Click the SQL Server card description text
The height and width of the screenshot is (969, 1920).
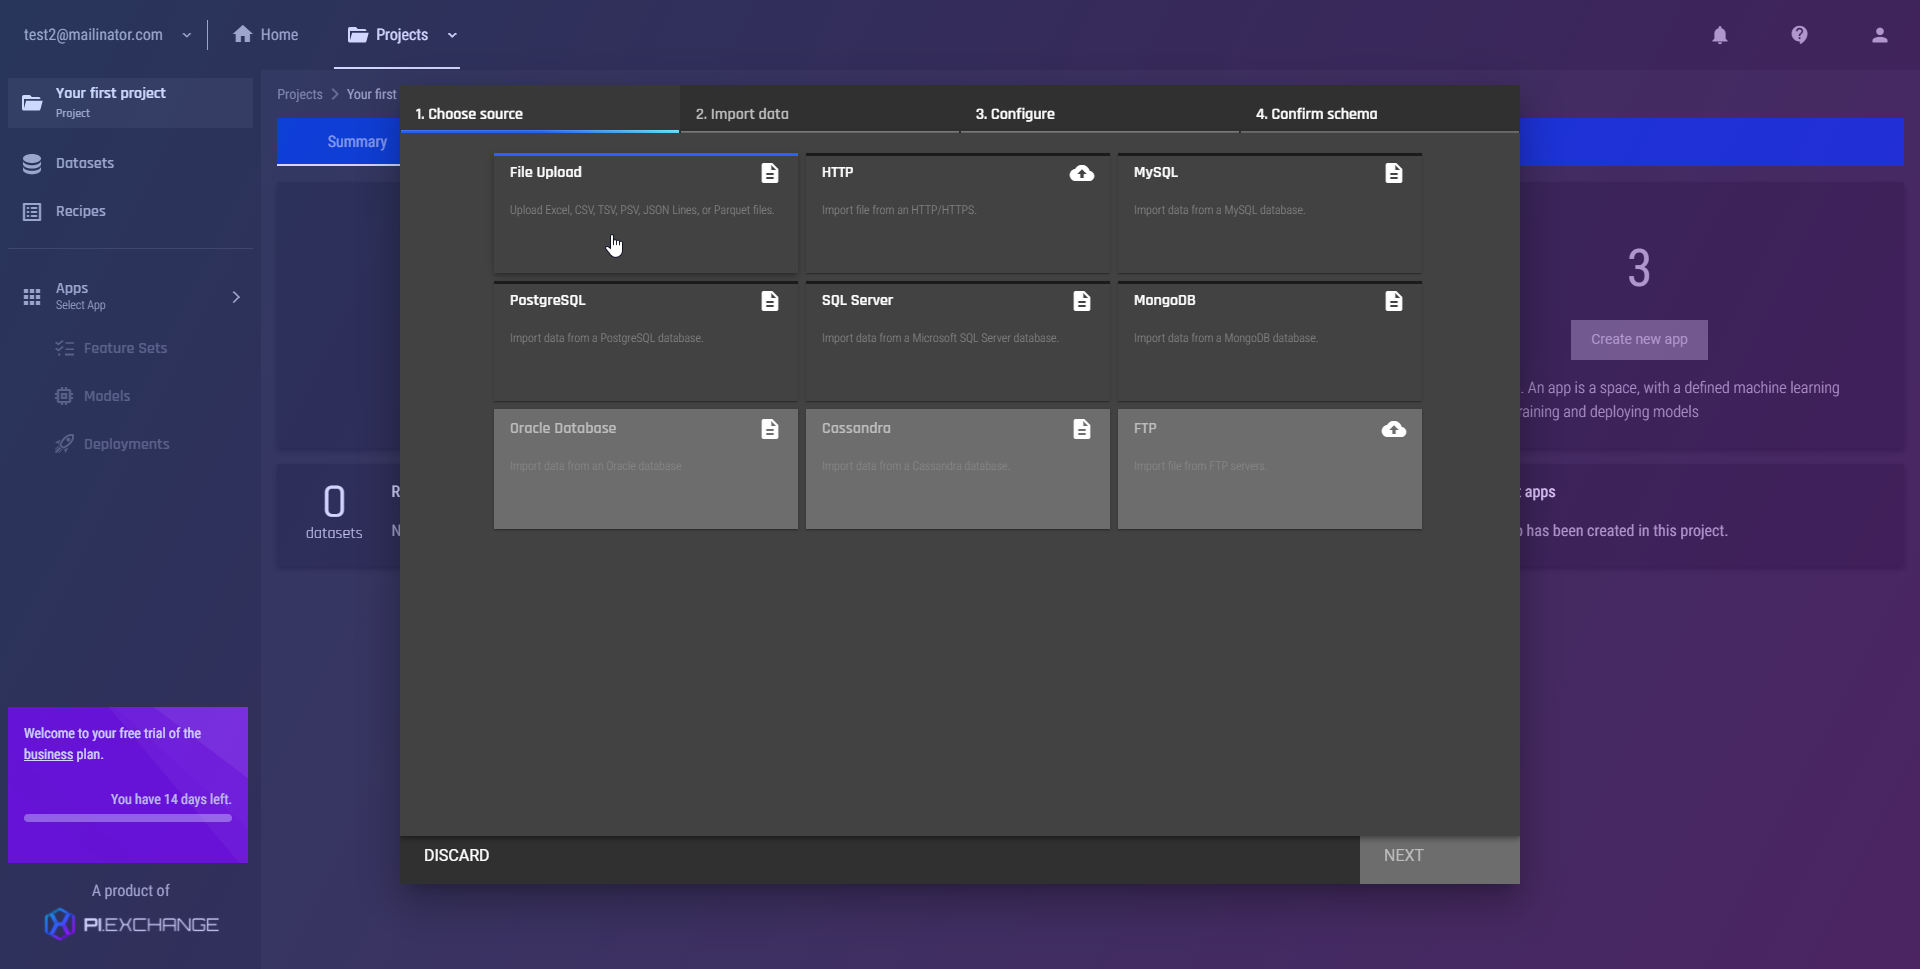(x=940, y=338)
